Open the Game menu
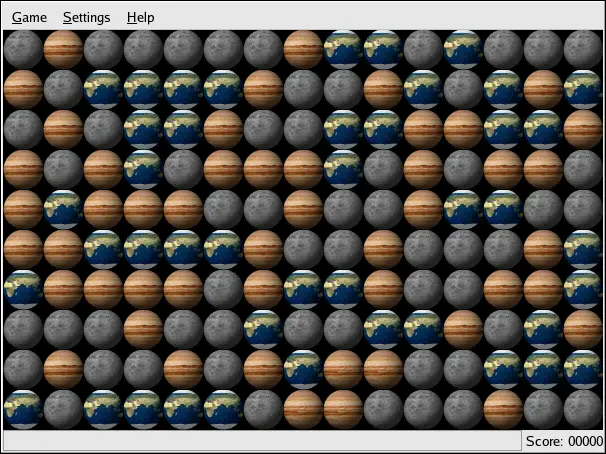This screenshot has height=454, width=606. point(29,17)
